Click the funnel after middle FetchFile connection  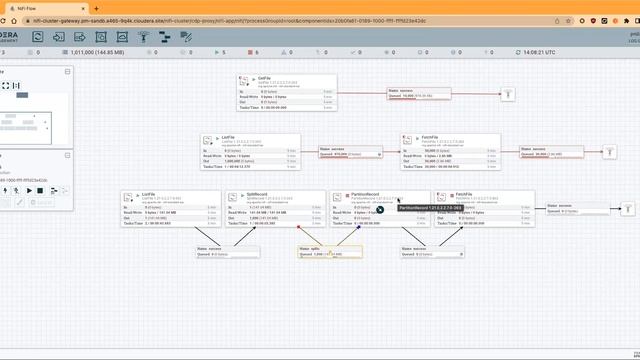tap(610, 152)
